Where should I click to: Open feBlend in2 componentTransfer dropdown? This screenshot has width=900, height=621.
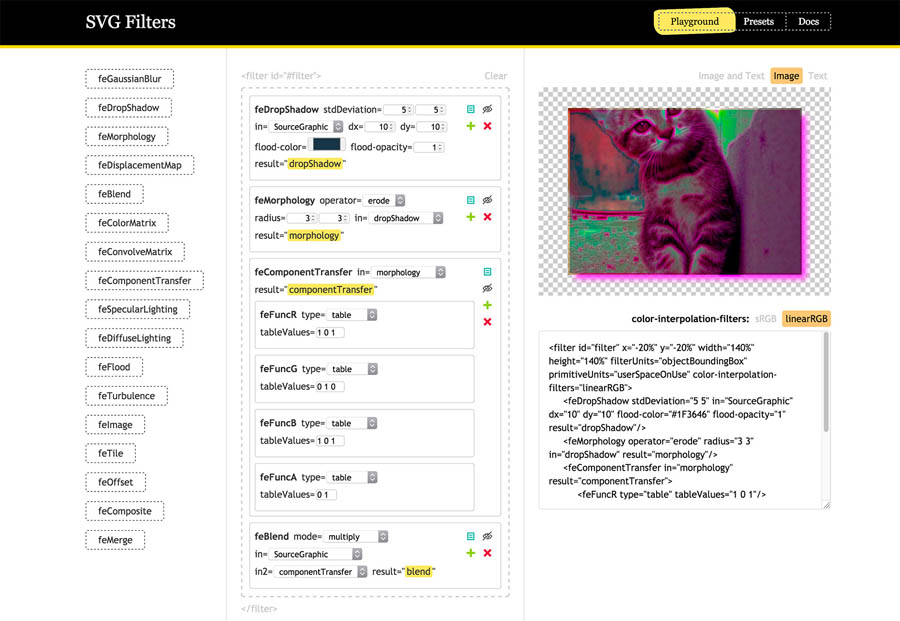pos(321,572)
